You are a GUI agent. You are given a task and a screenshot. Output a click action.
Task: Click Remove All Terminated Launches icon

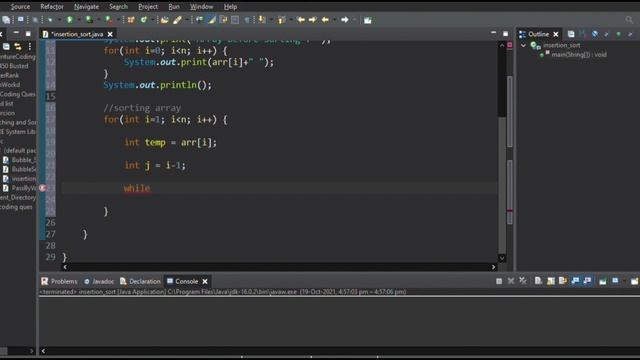pos(523,281)
